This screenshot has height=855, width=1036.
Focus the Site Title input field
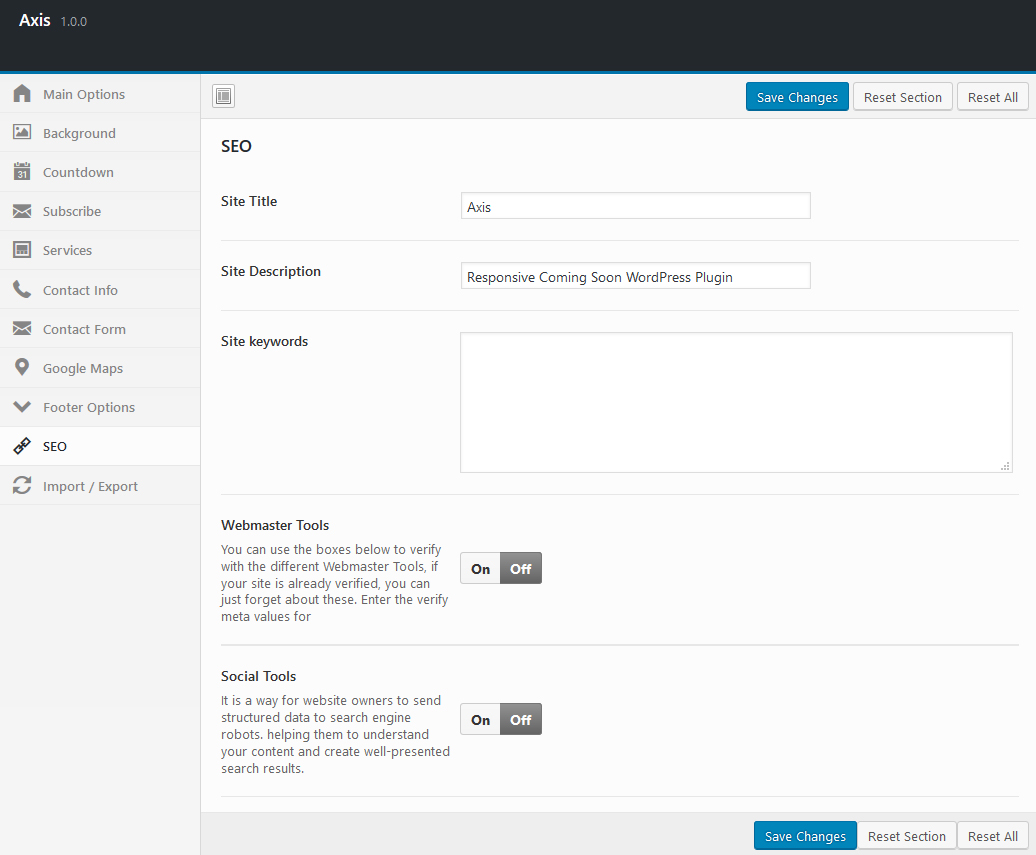click(x=635, y=207)
